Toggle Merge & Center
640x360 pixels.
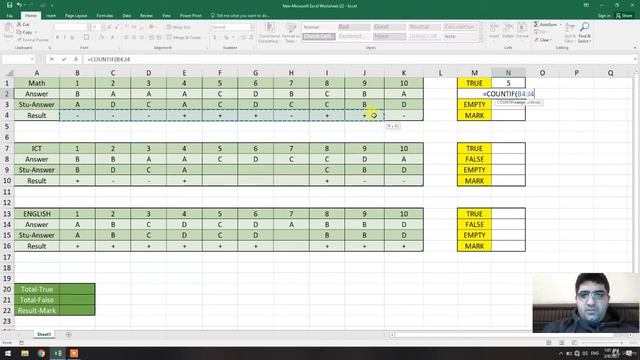coord(183,37)
